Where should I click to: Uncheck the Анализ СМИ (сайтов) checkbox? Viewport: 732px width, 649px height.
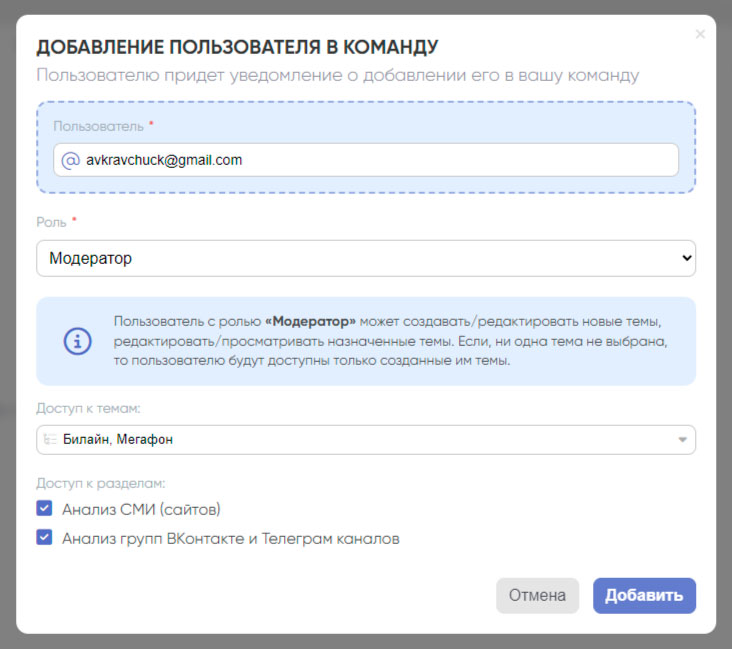coord(44,508)
